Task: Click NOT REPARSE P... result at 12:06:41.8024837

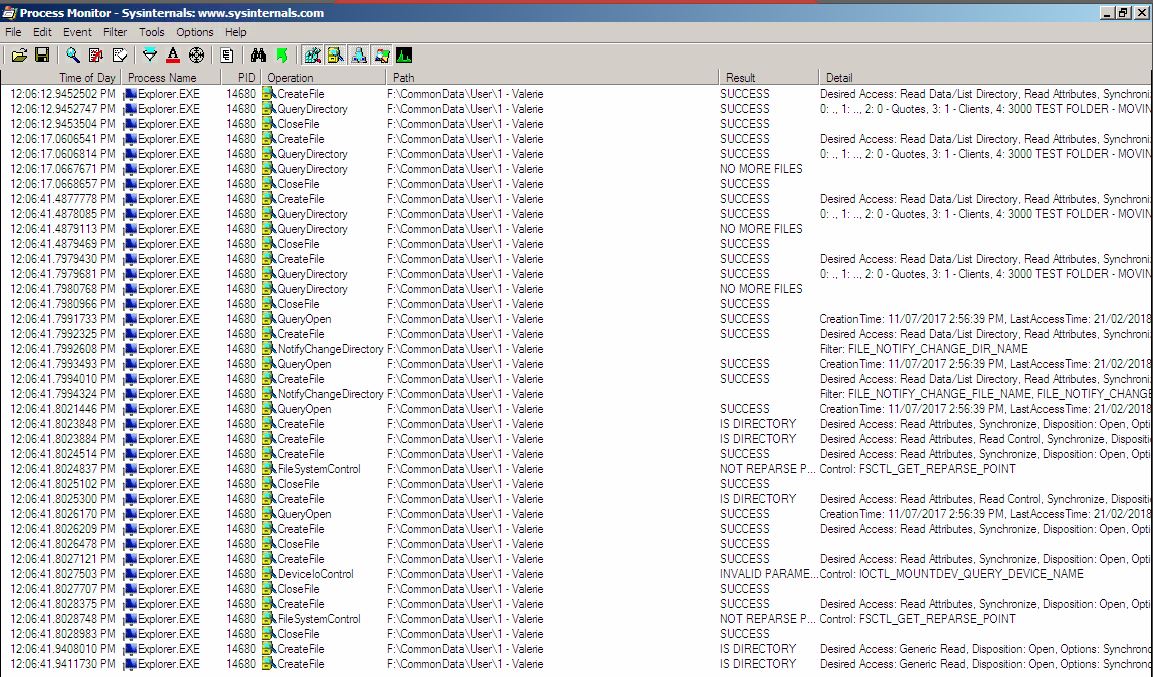Action: coord(768,469)
